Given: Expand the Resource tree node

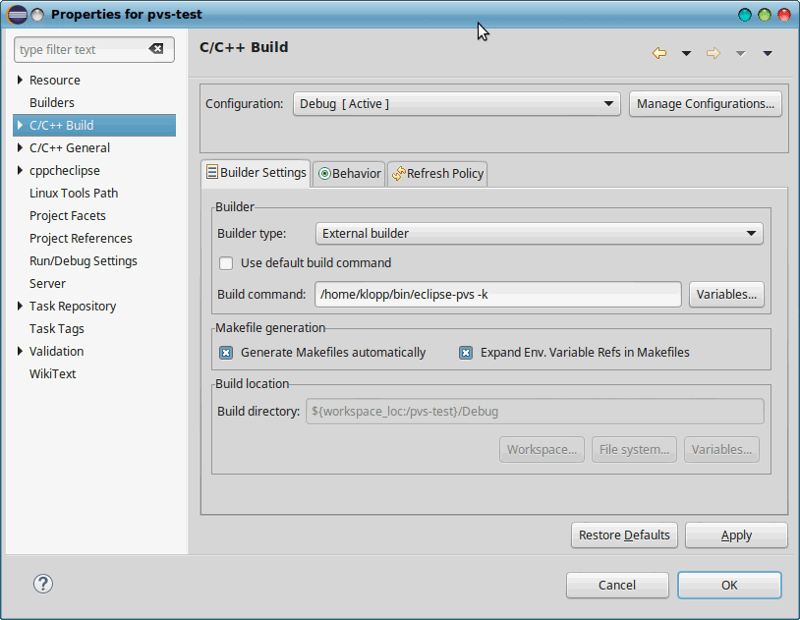Looking at the screenshot, I should (x=20, y=80).
